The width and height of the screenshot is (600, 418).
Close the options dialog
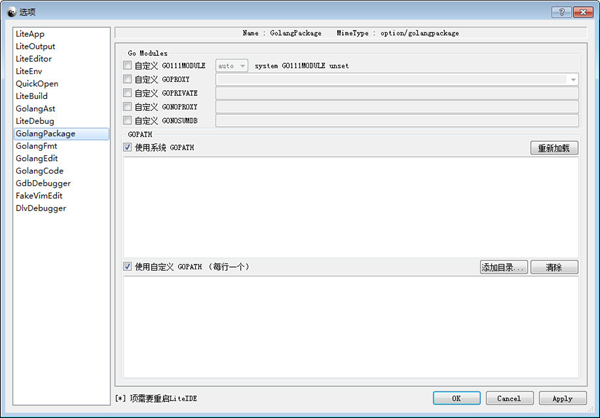[583, 12]
